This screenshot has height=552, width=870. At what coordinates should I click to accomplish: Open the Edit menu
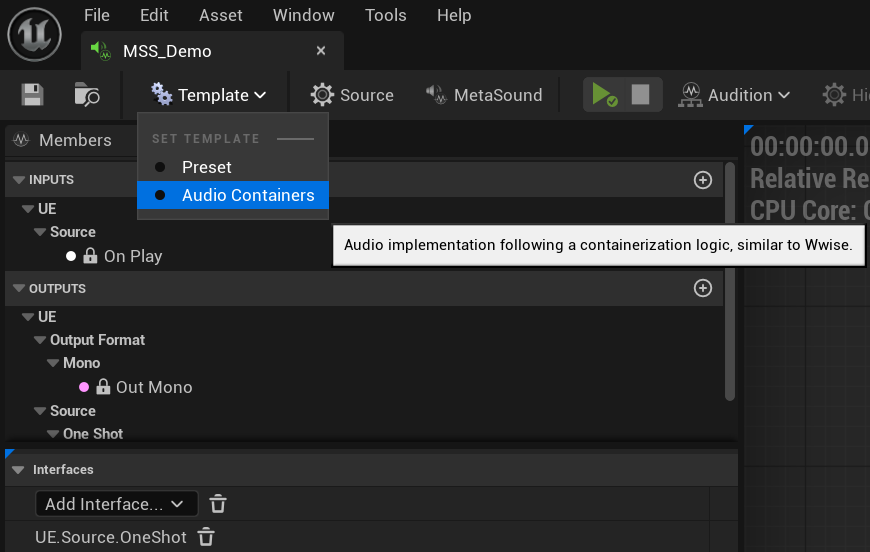154,15
